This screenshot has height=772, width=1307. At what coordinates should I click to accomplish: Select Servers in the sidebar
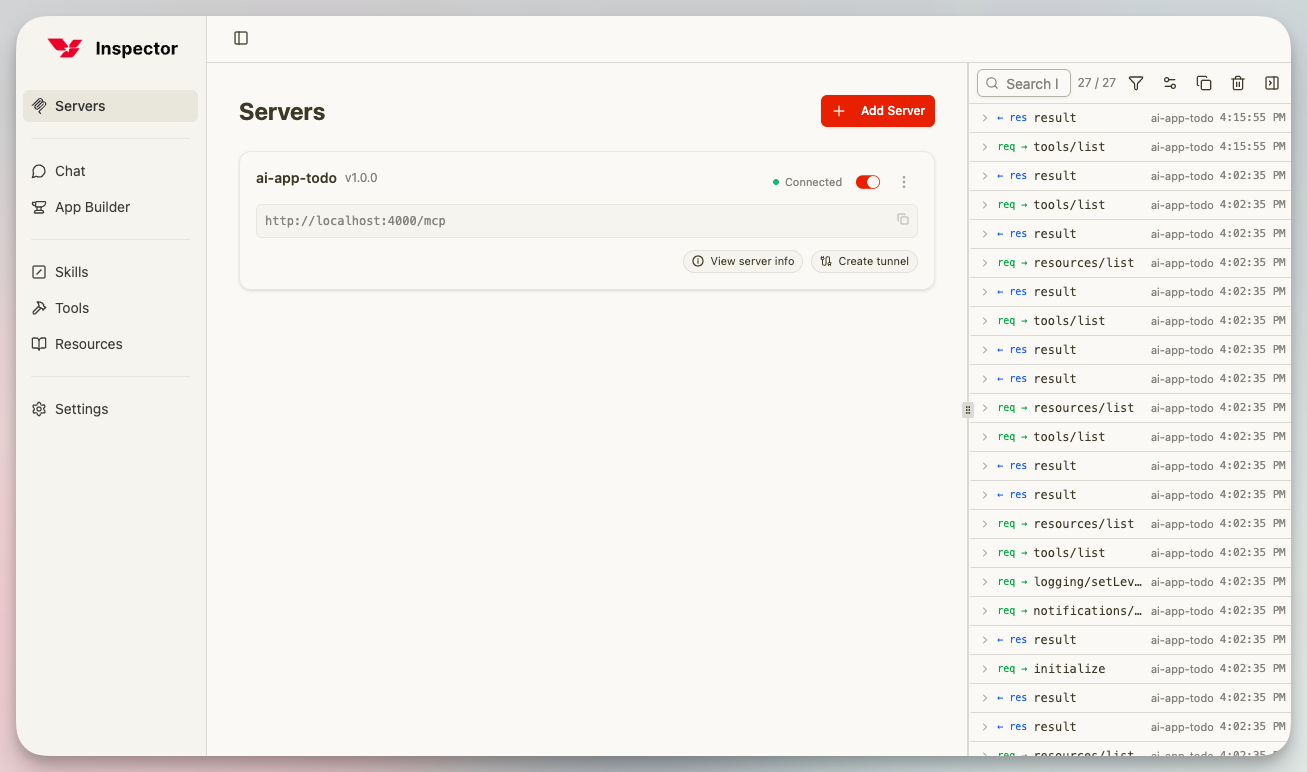point(110,106)
